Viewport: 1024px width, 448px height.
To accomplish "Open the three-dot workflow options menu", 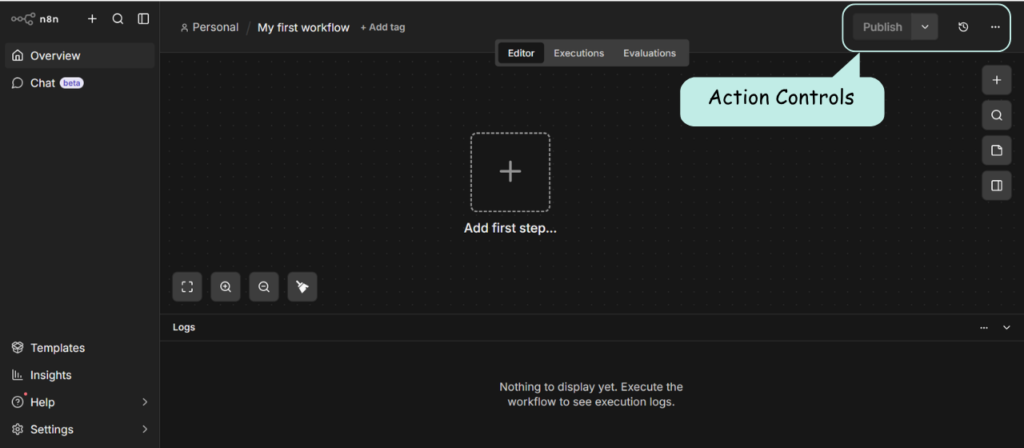I will click(995, 27).
